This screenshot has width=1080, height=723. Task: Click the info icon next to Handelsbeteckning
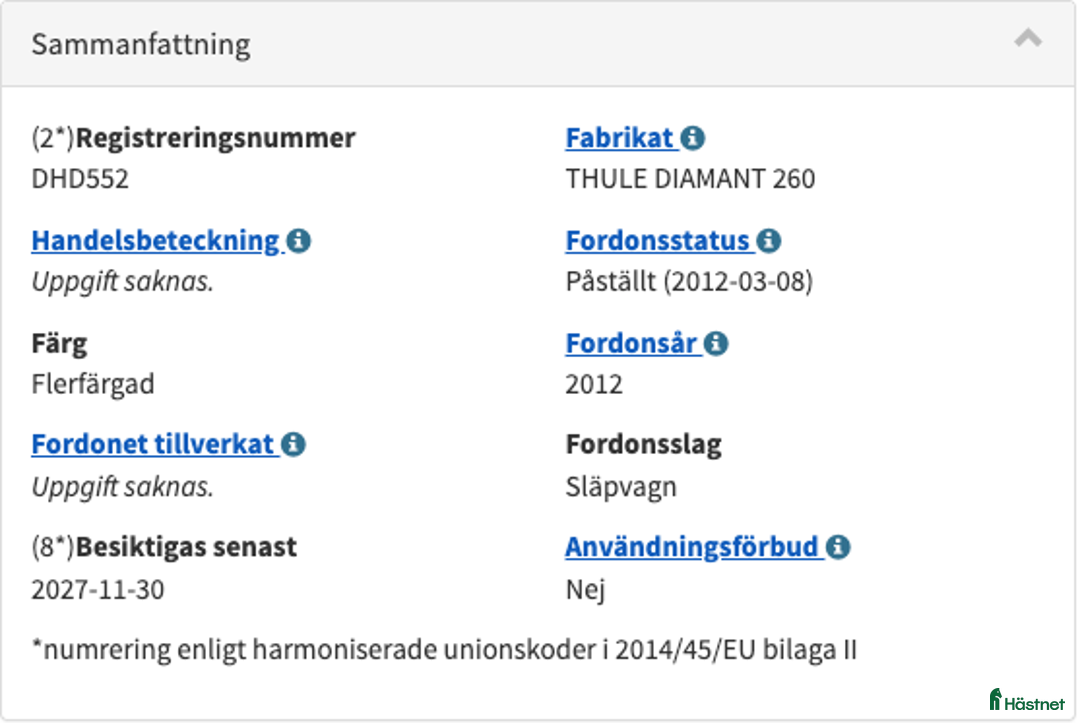[299, 241]
